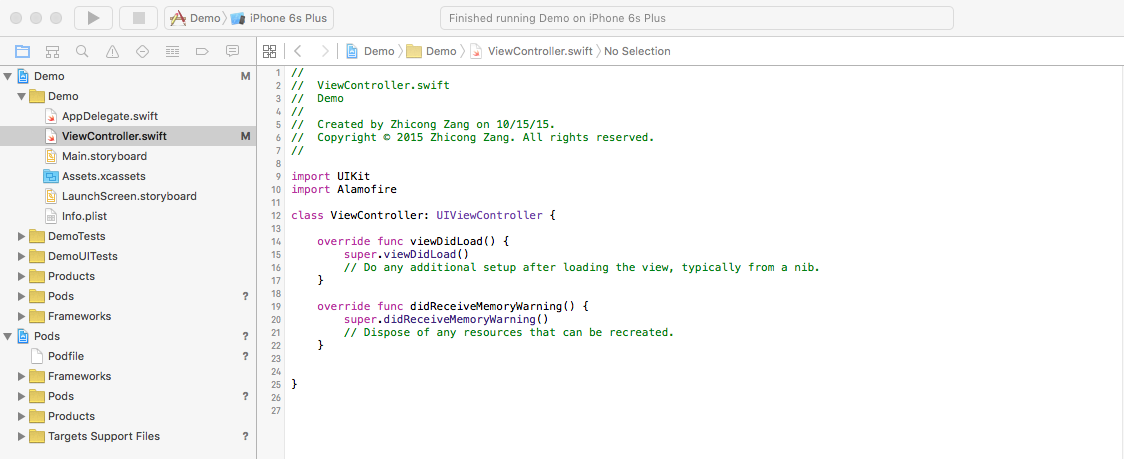Click 'import UIKit' line in editor
The height and width of the screenshot is (459, 1124).
click(x=330, y=176)
